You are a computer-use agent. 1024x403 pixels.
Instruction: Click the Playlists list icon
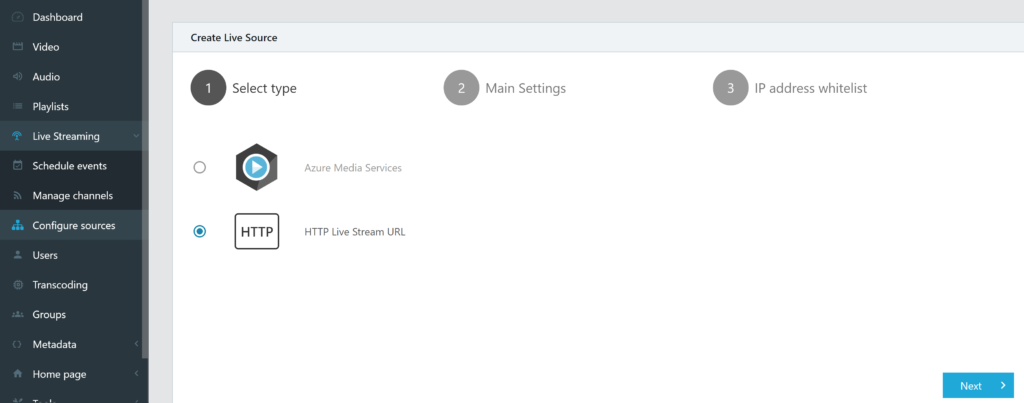(x=18, y=106)
